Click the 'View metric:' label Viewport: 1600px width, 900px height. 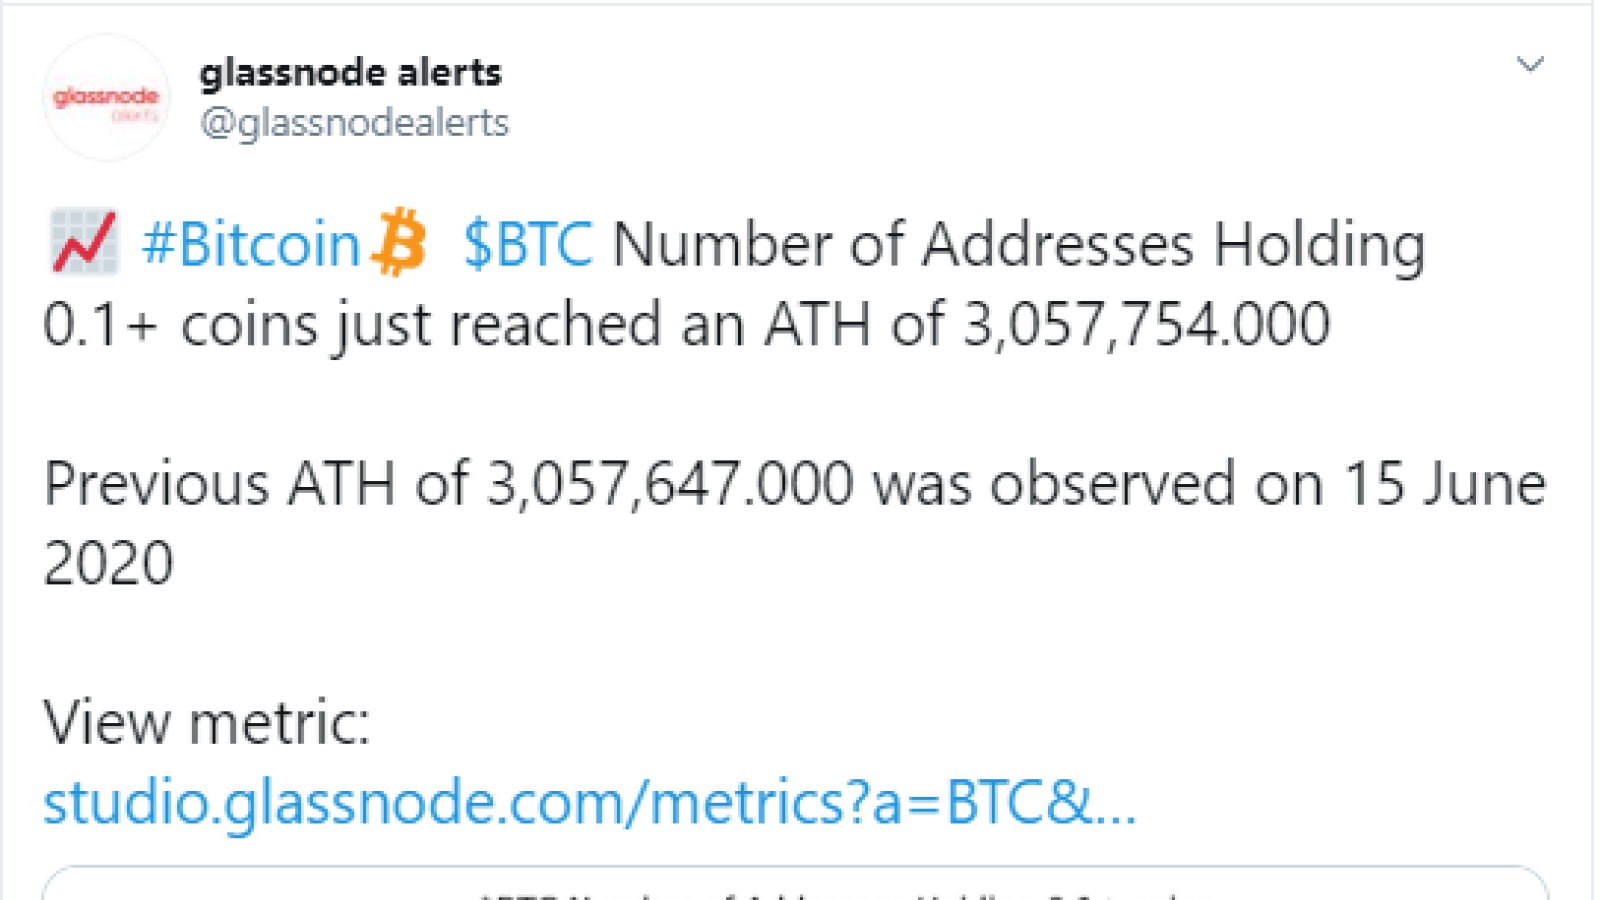pos(207,722)
